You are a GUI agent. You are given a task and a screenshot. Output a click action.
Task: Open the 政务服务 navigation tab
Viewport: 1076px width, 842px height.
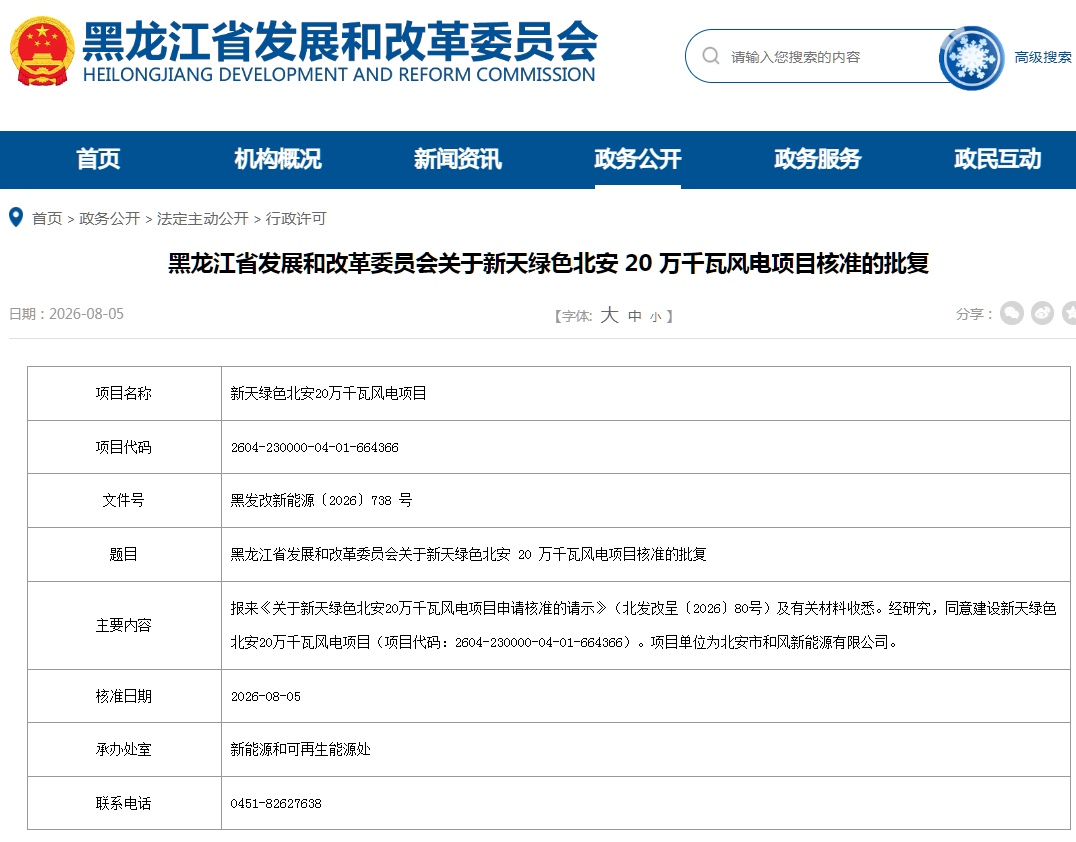pos(817,159)
